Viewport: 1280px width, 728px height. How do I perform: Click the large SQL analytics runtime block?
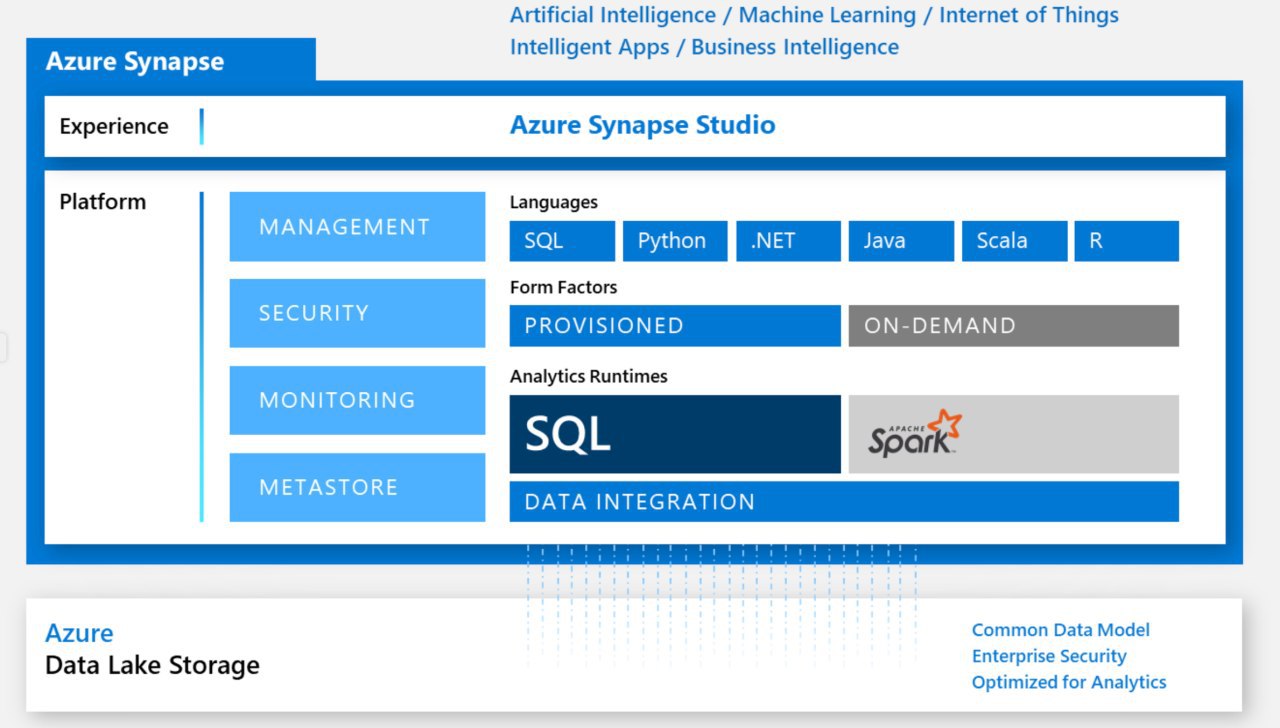675,434
